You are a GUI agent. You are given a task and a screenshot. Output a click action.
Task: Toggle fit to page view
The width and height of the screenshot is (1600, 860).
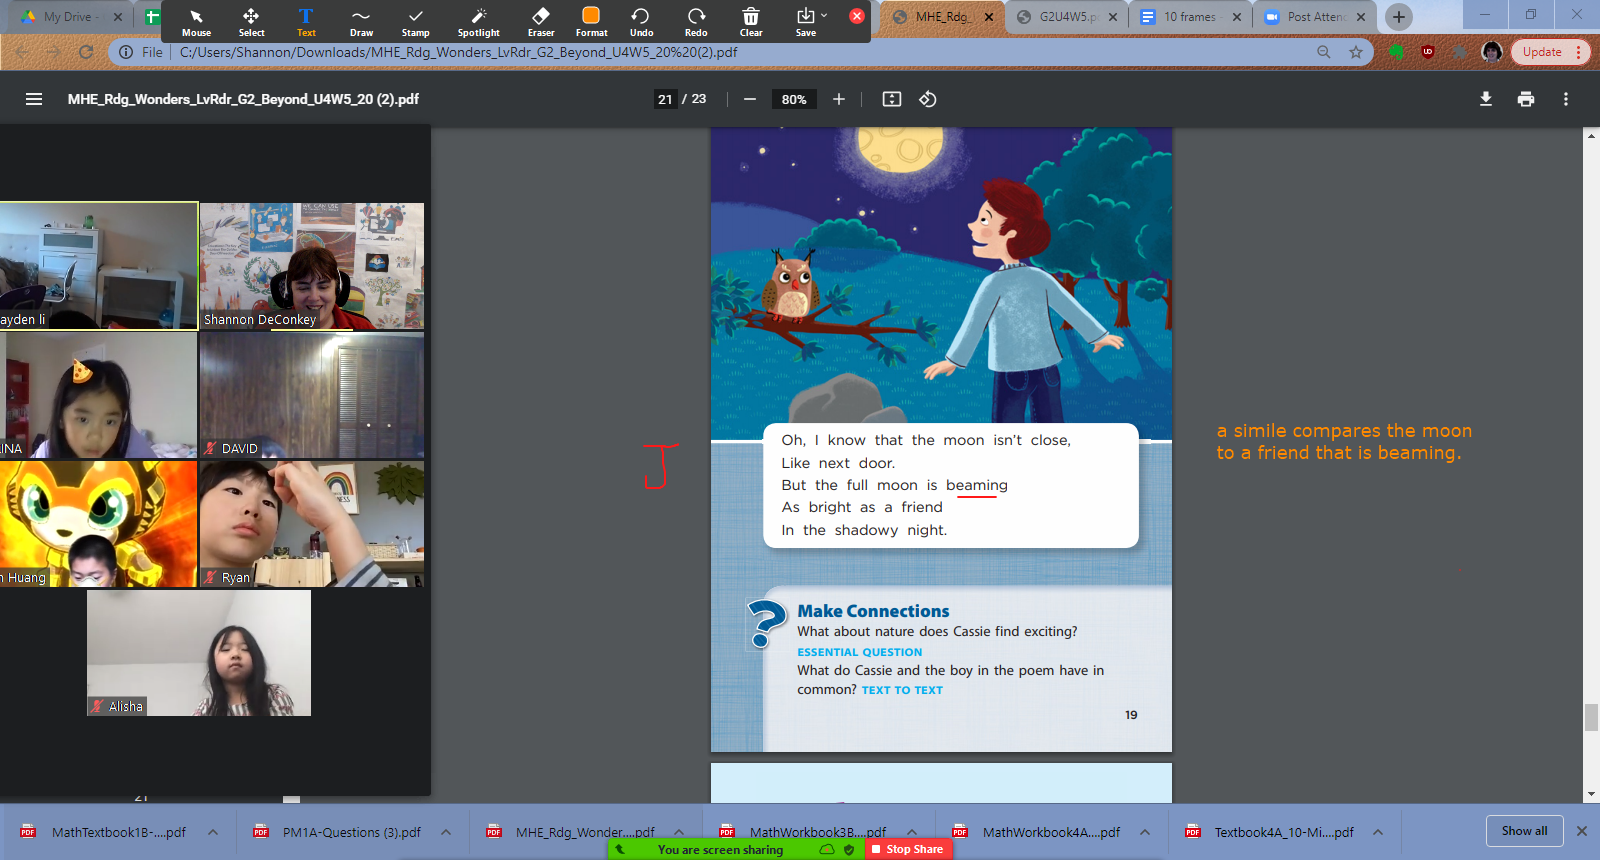click(x=892, y=99)
